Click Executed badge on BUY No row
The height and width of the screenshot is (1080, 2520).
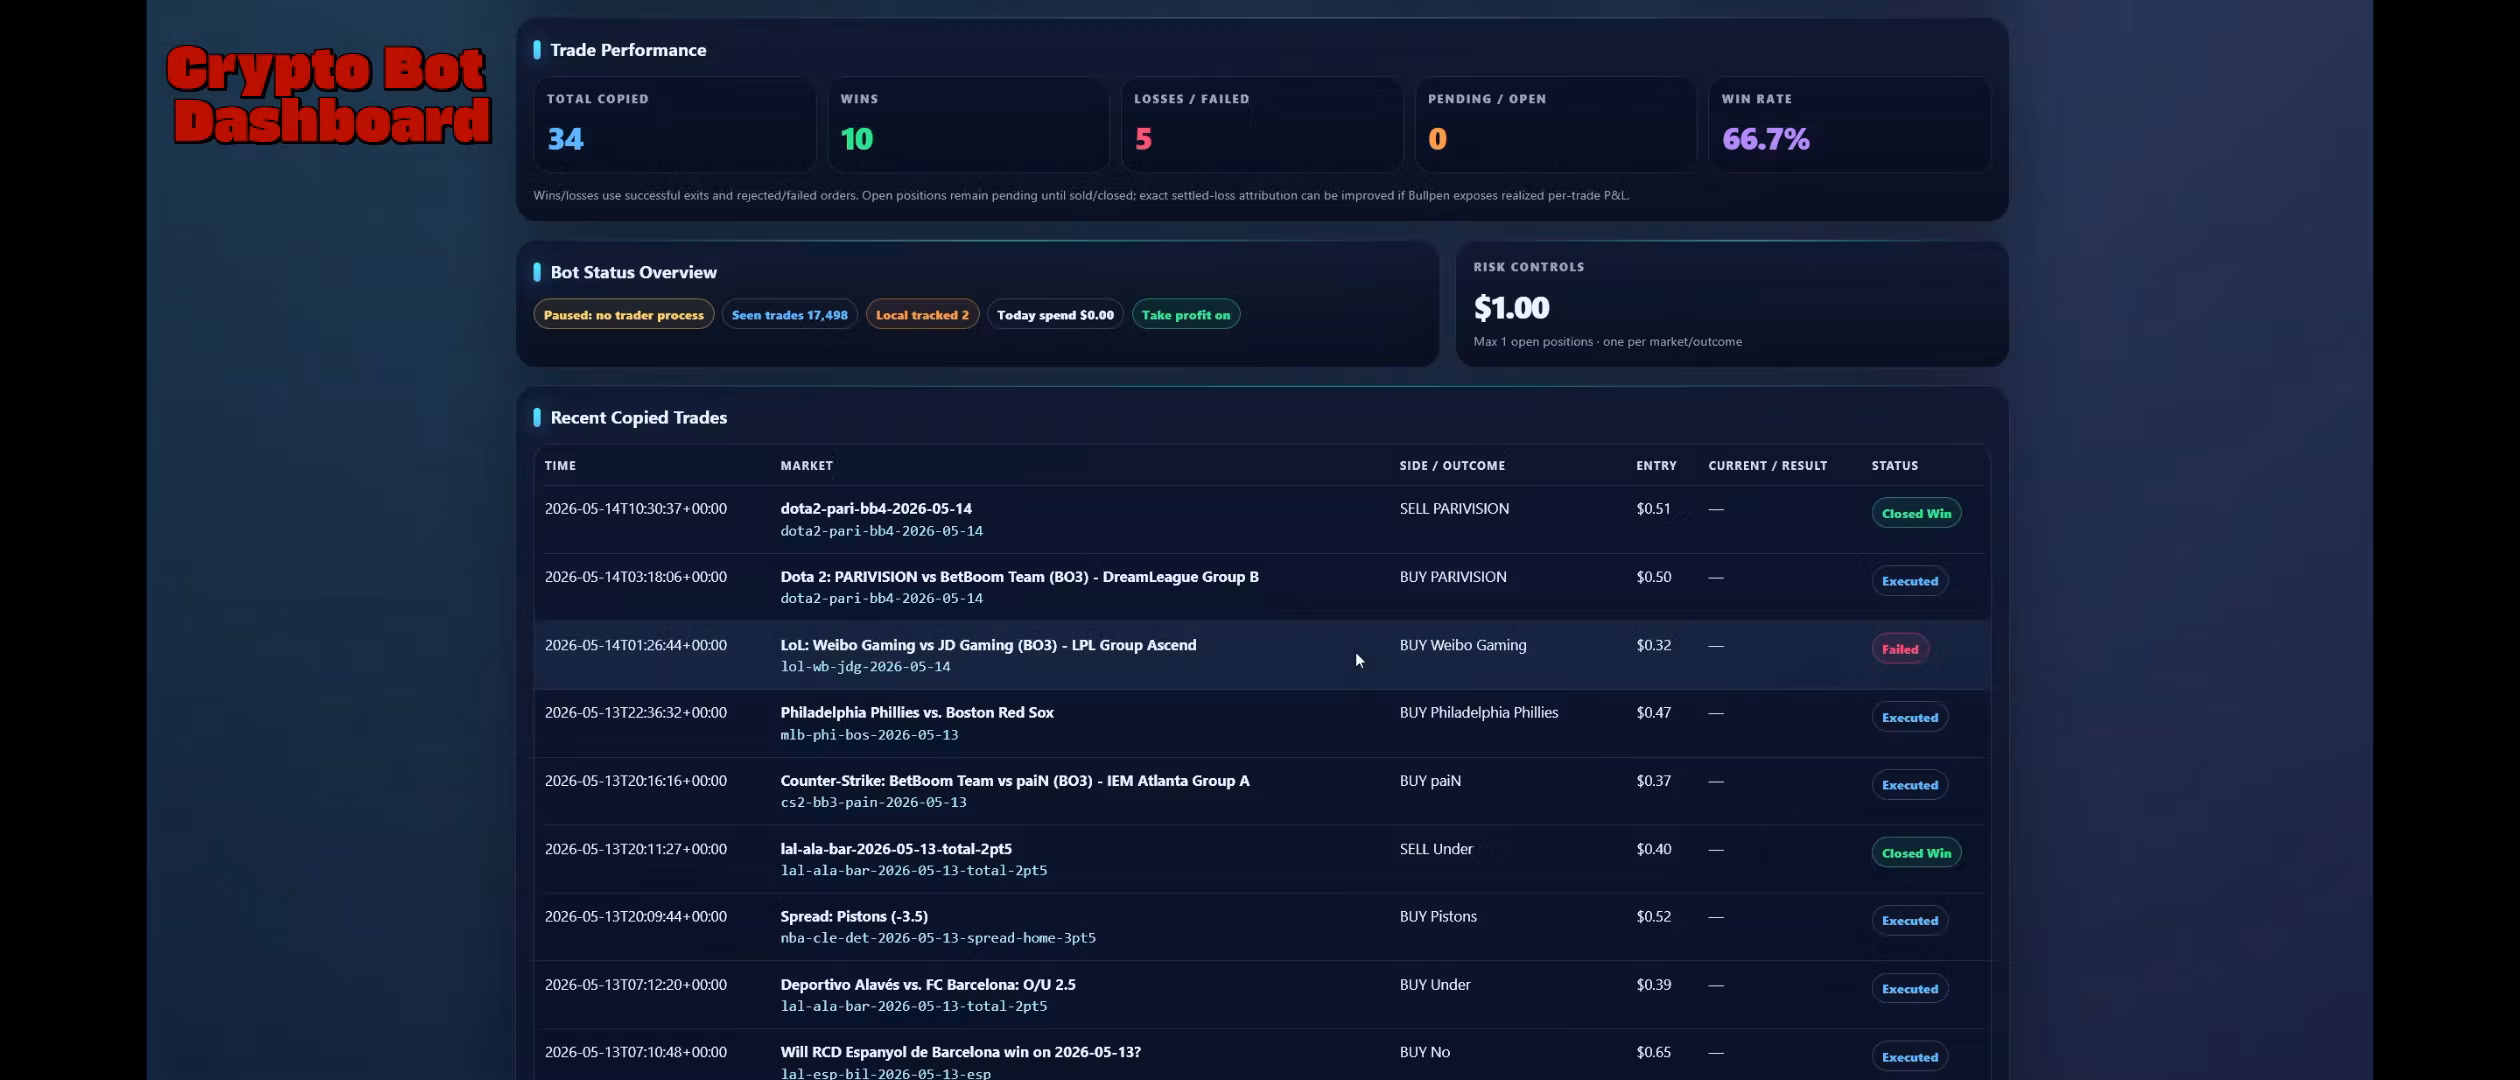1909,1057
